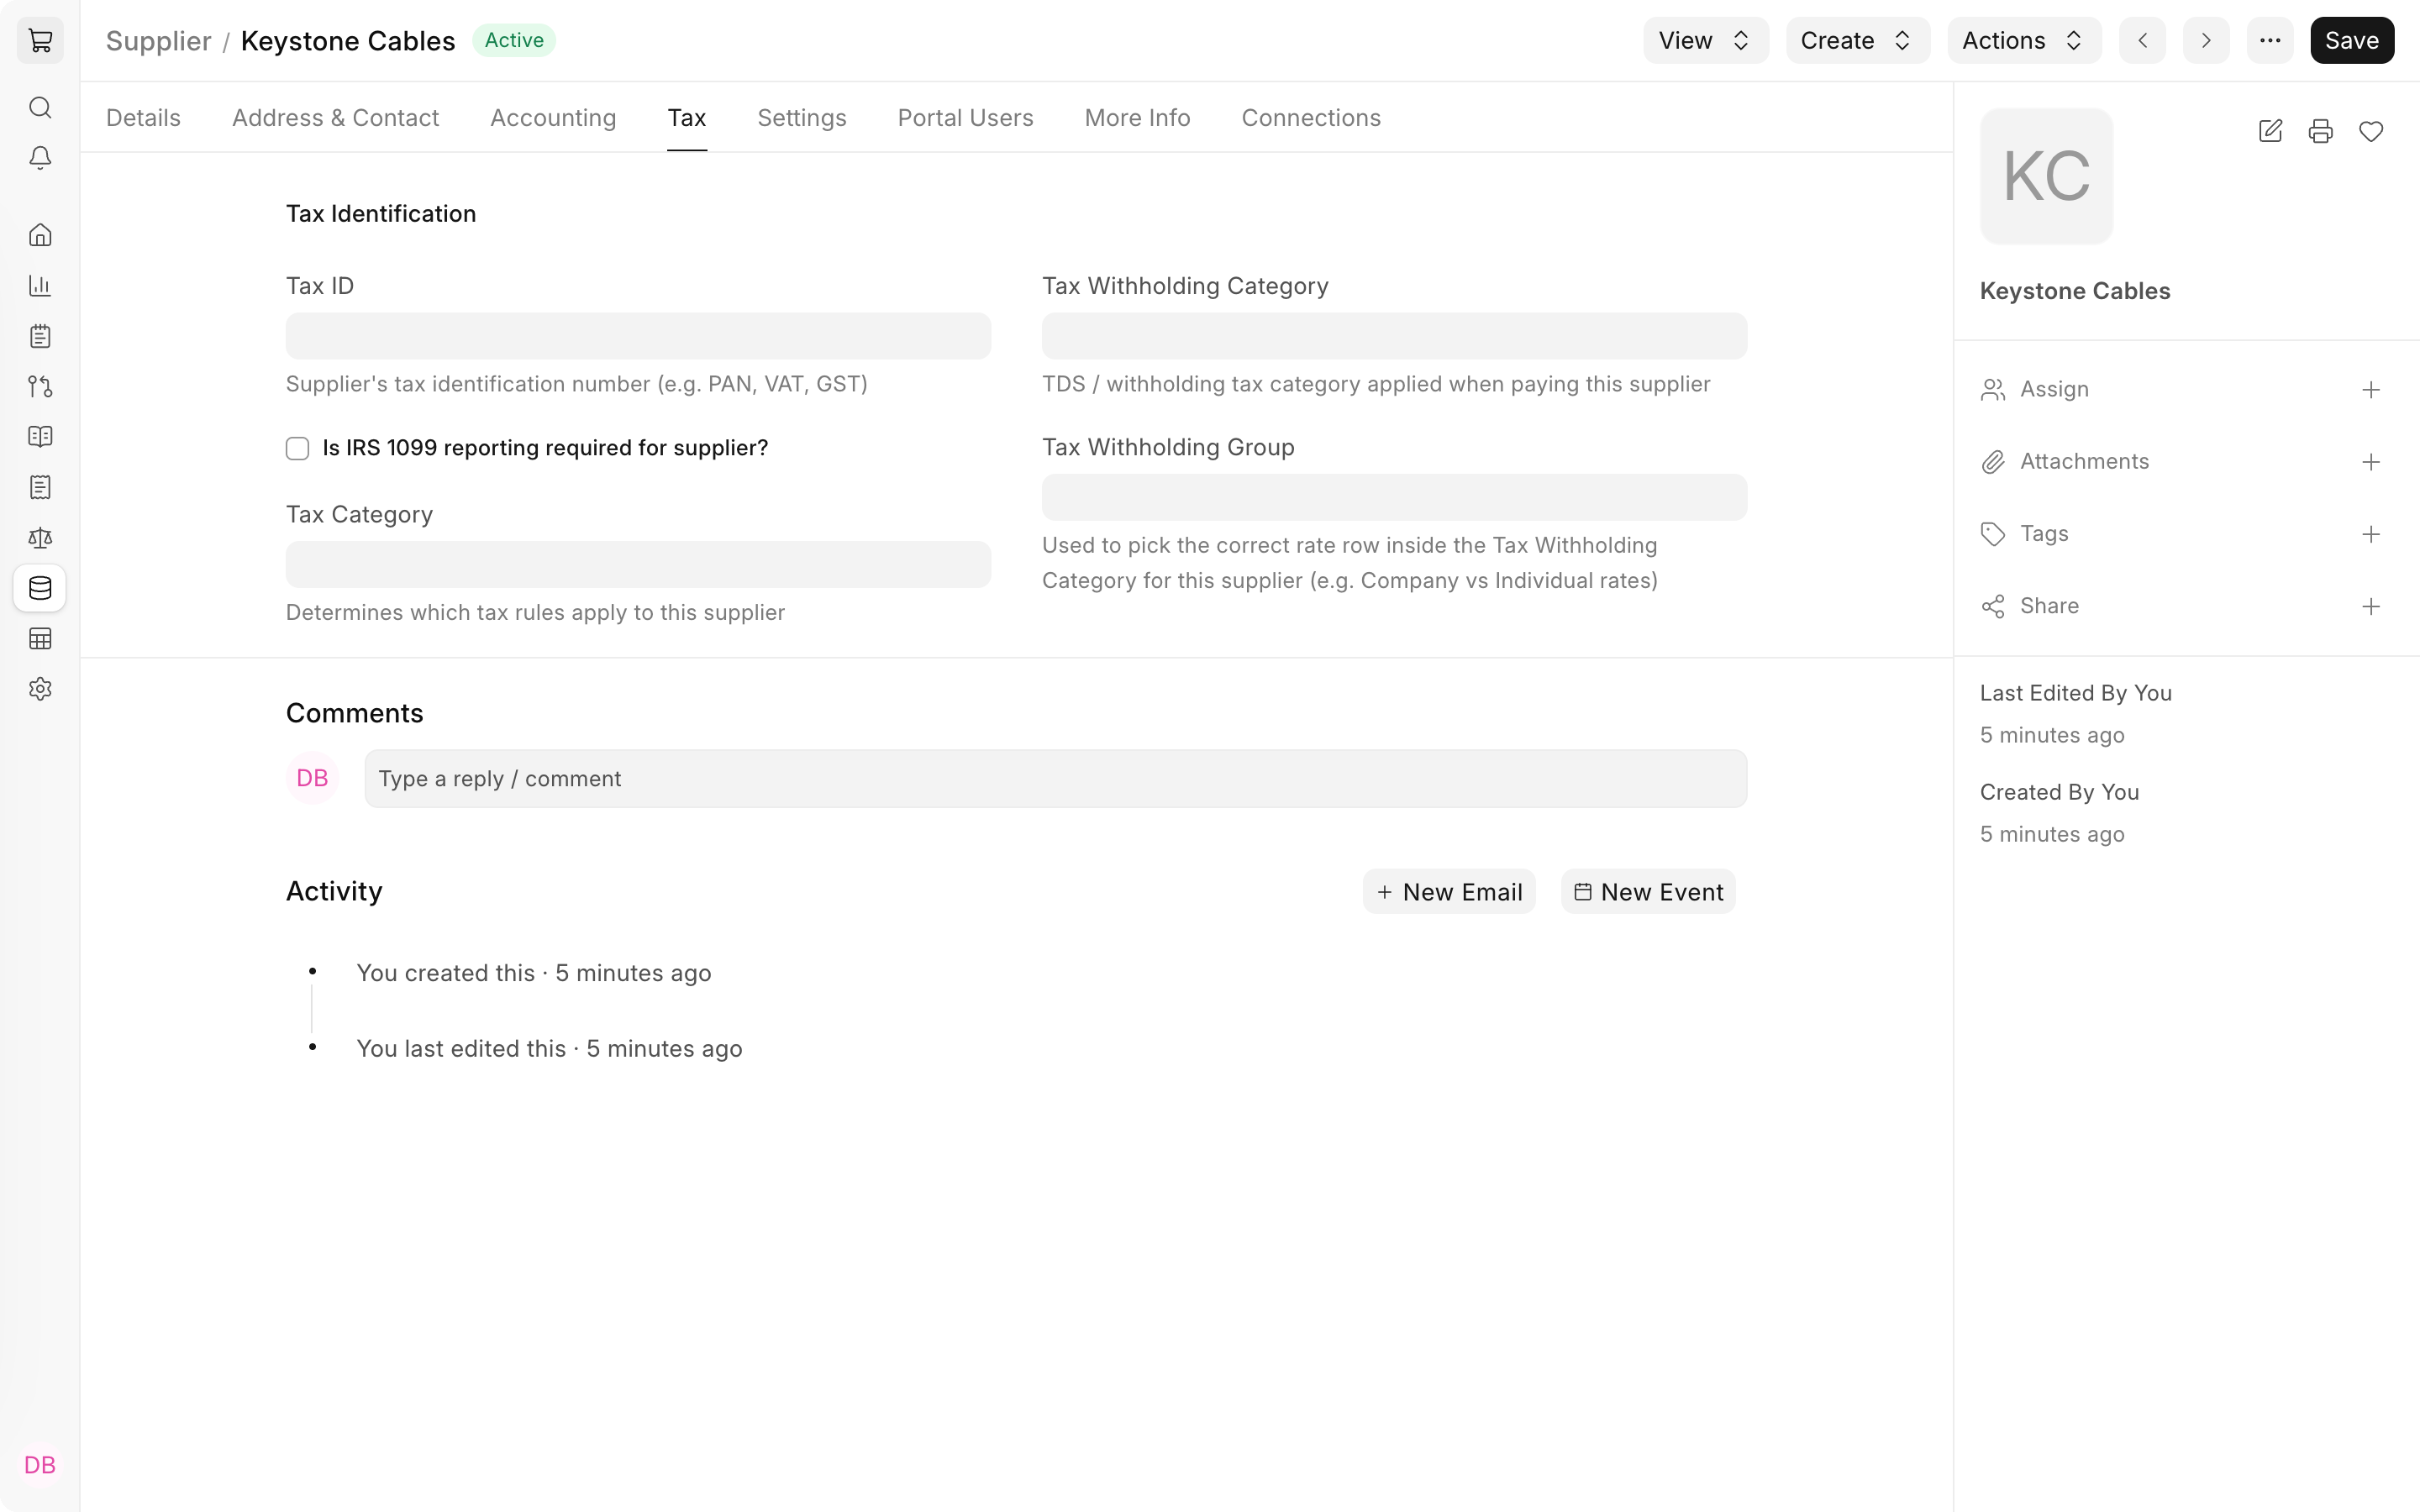Click the print icon

click(2320, 131)
